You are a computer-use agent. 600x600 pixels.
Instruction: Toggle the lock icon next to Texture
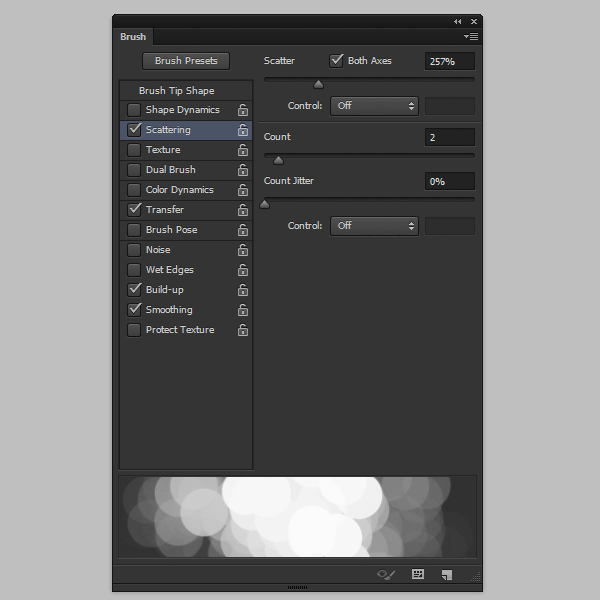(x=243, y=150)
